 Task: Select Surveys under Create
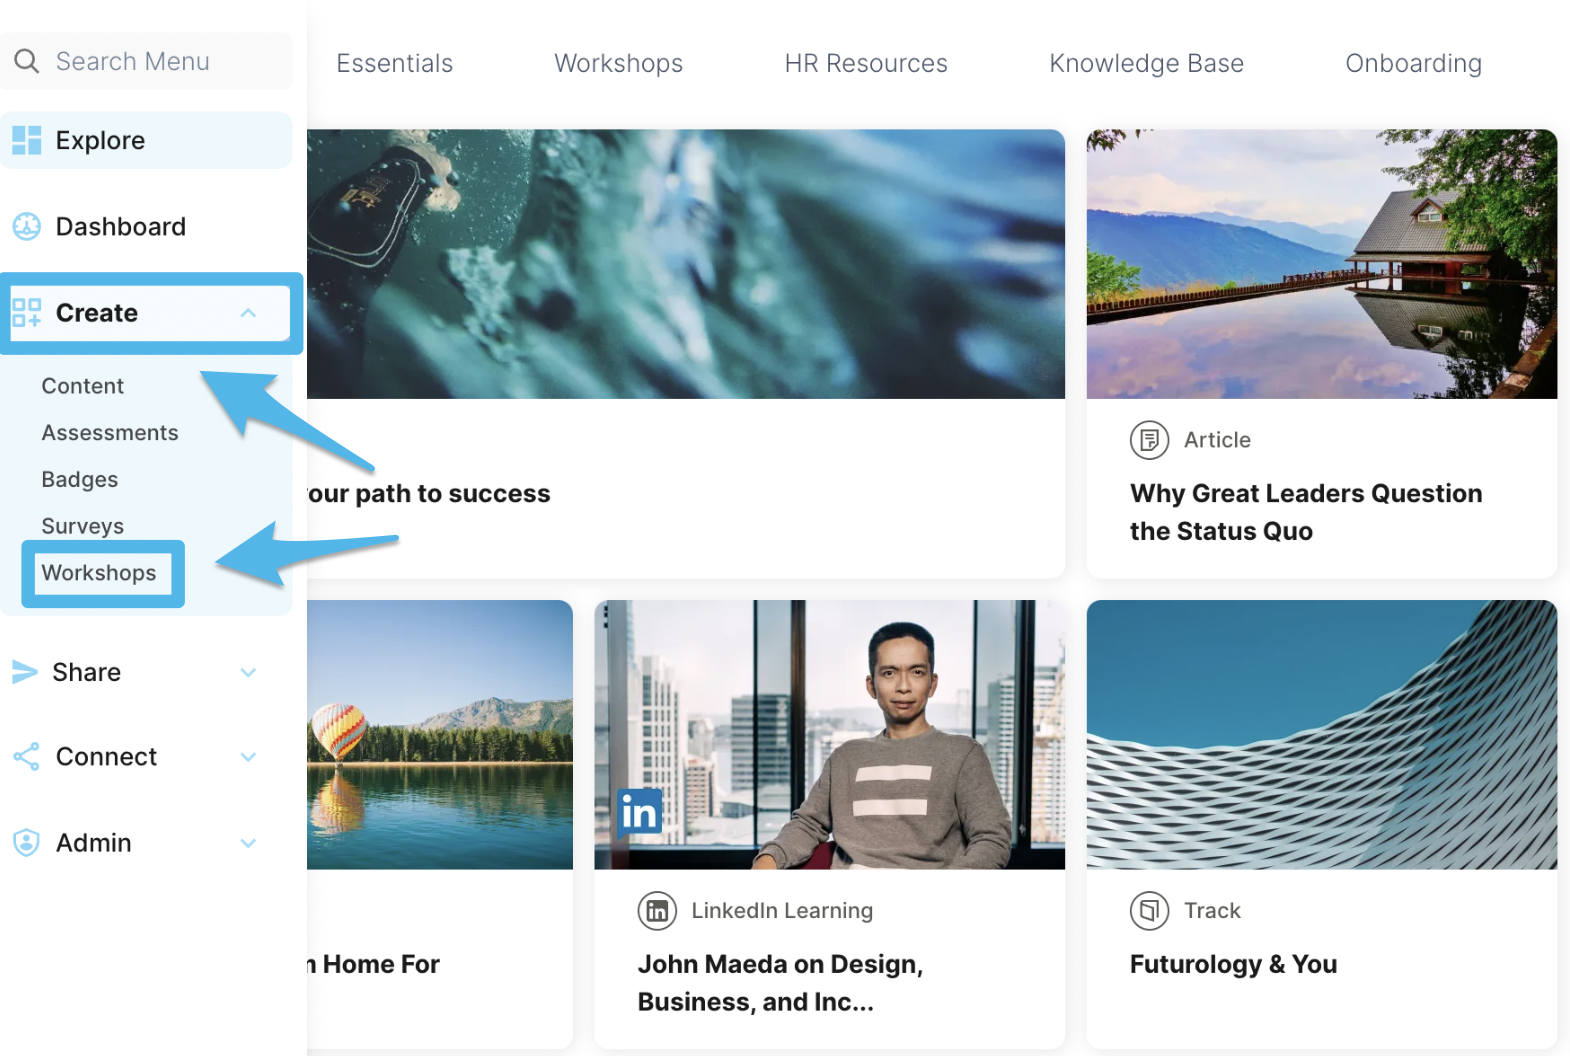82,526
